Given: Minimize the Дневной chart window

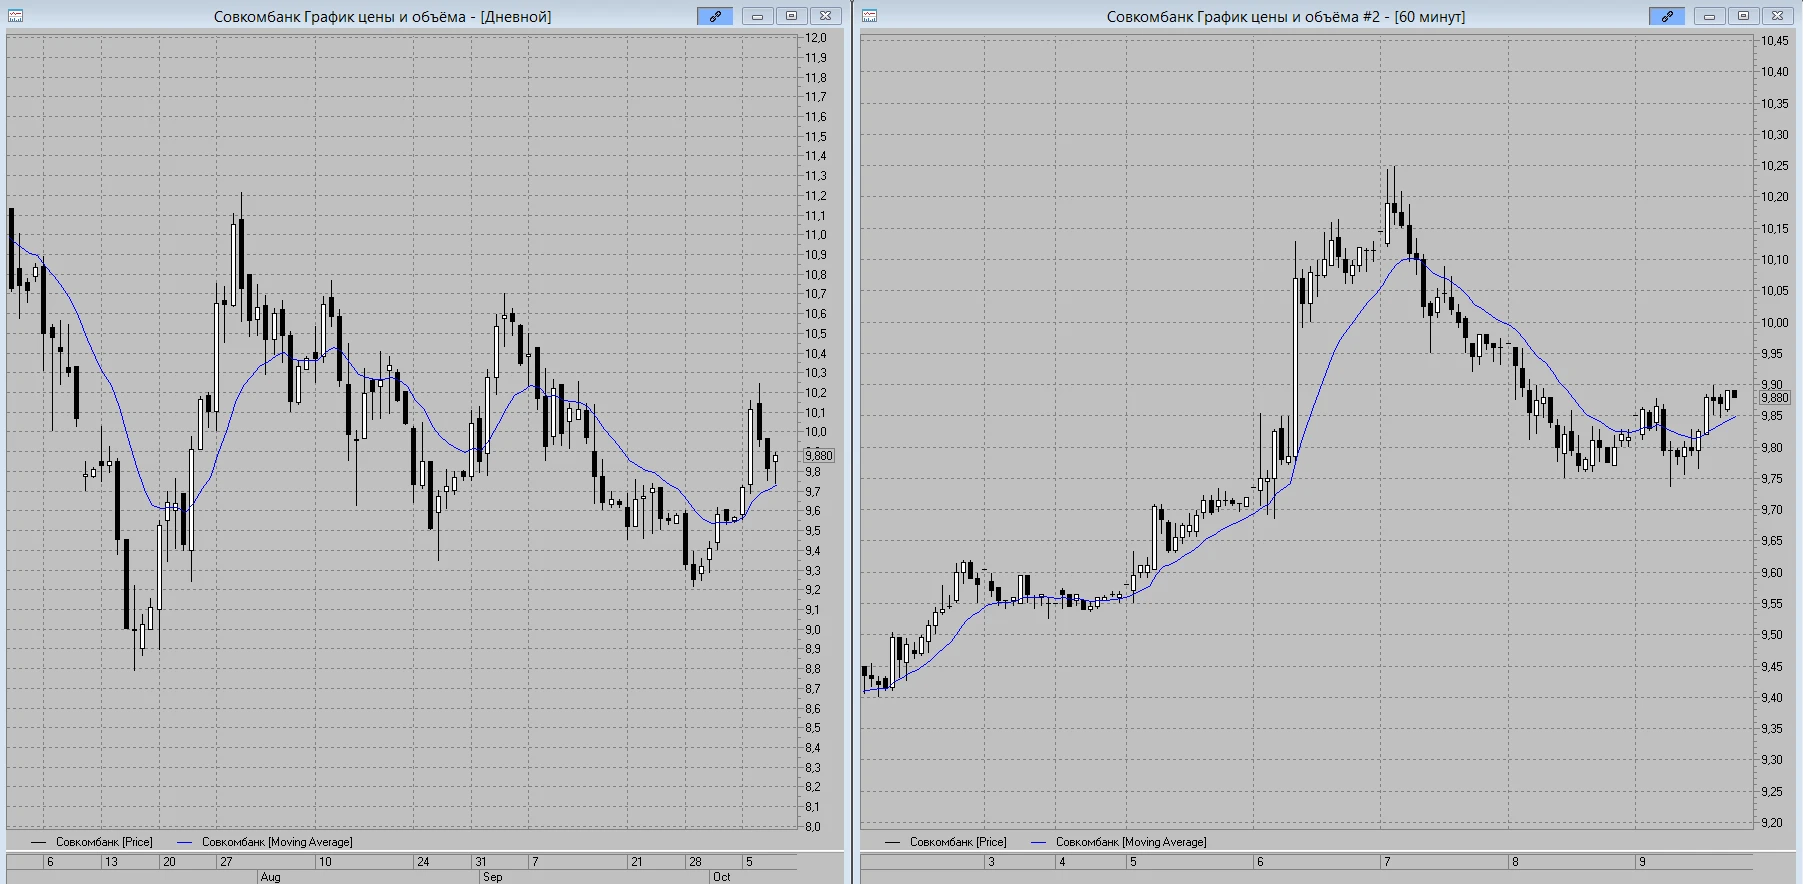Looking at the screenshot, I should click(757, 16).
